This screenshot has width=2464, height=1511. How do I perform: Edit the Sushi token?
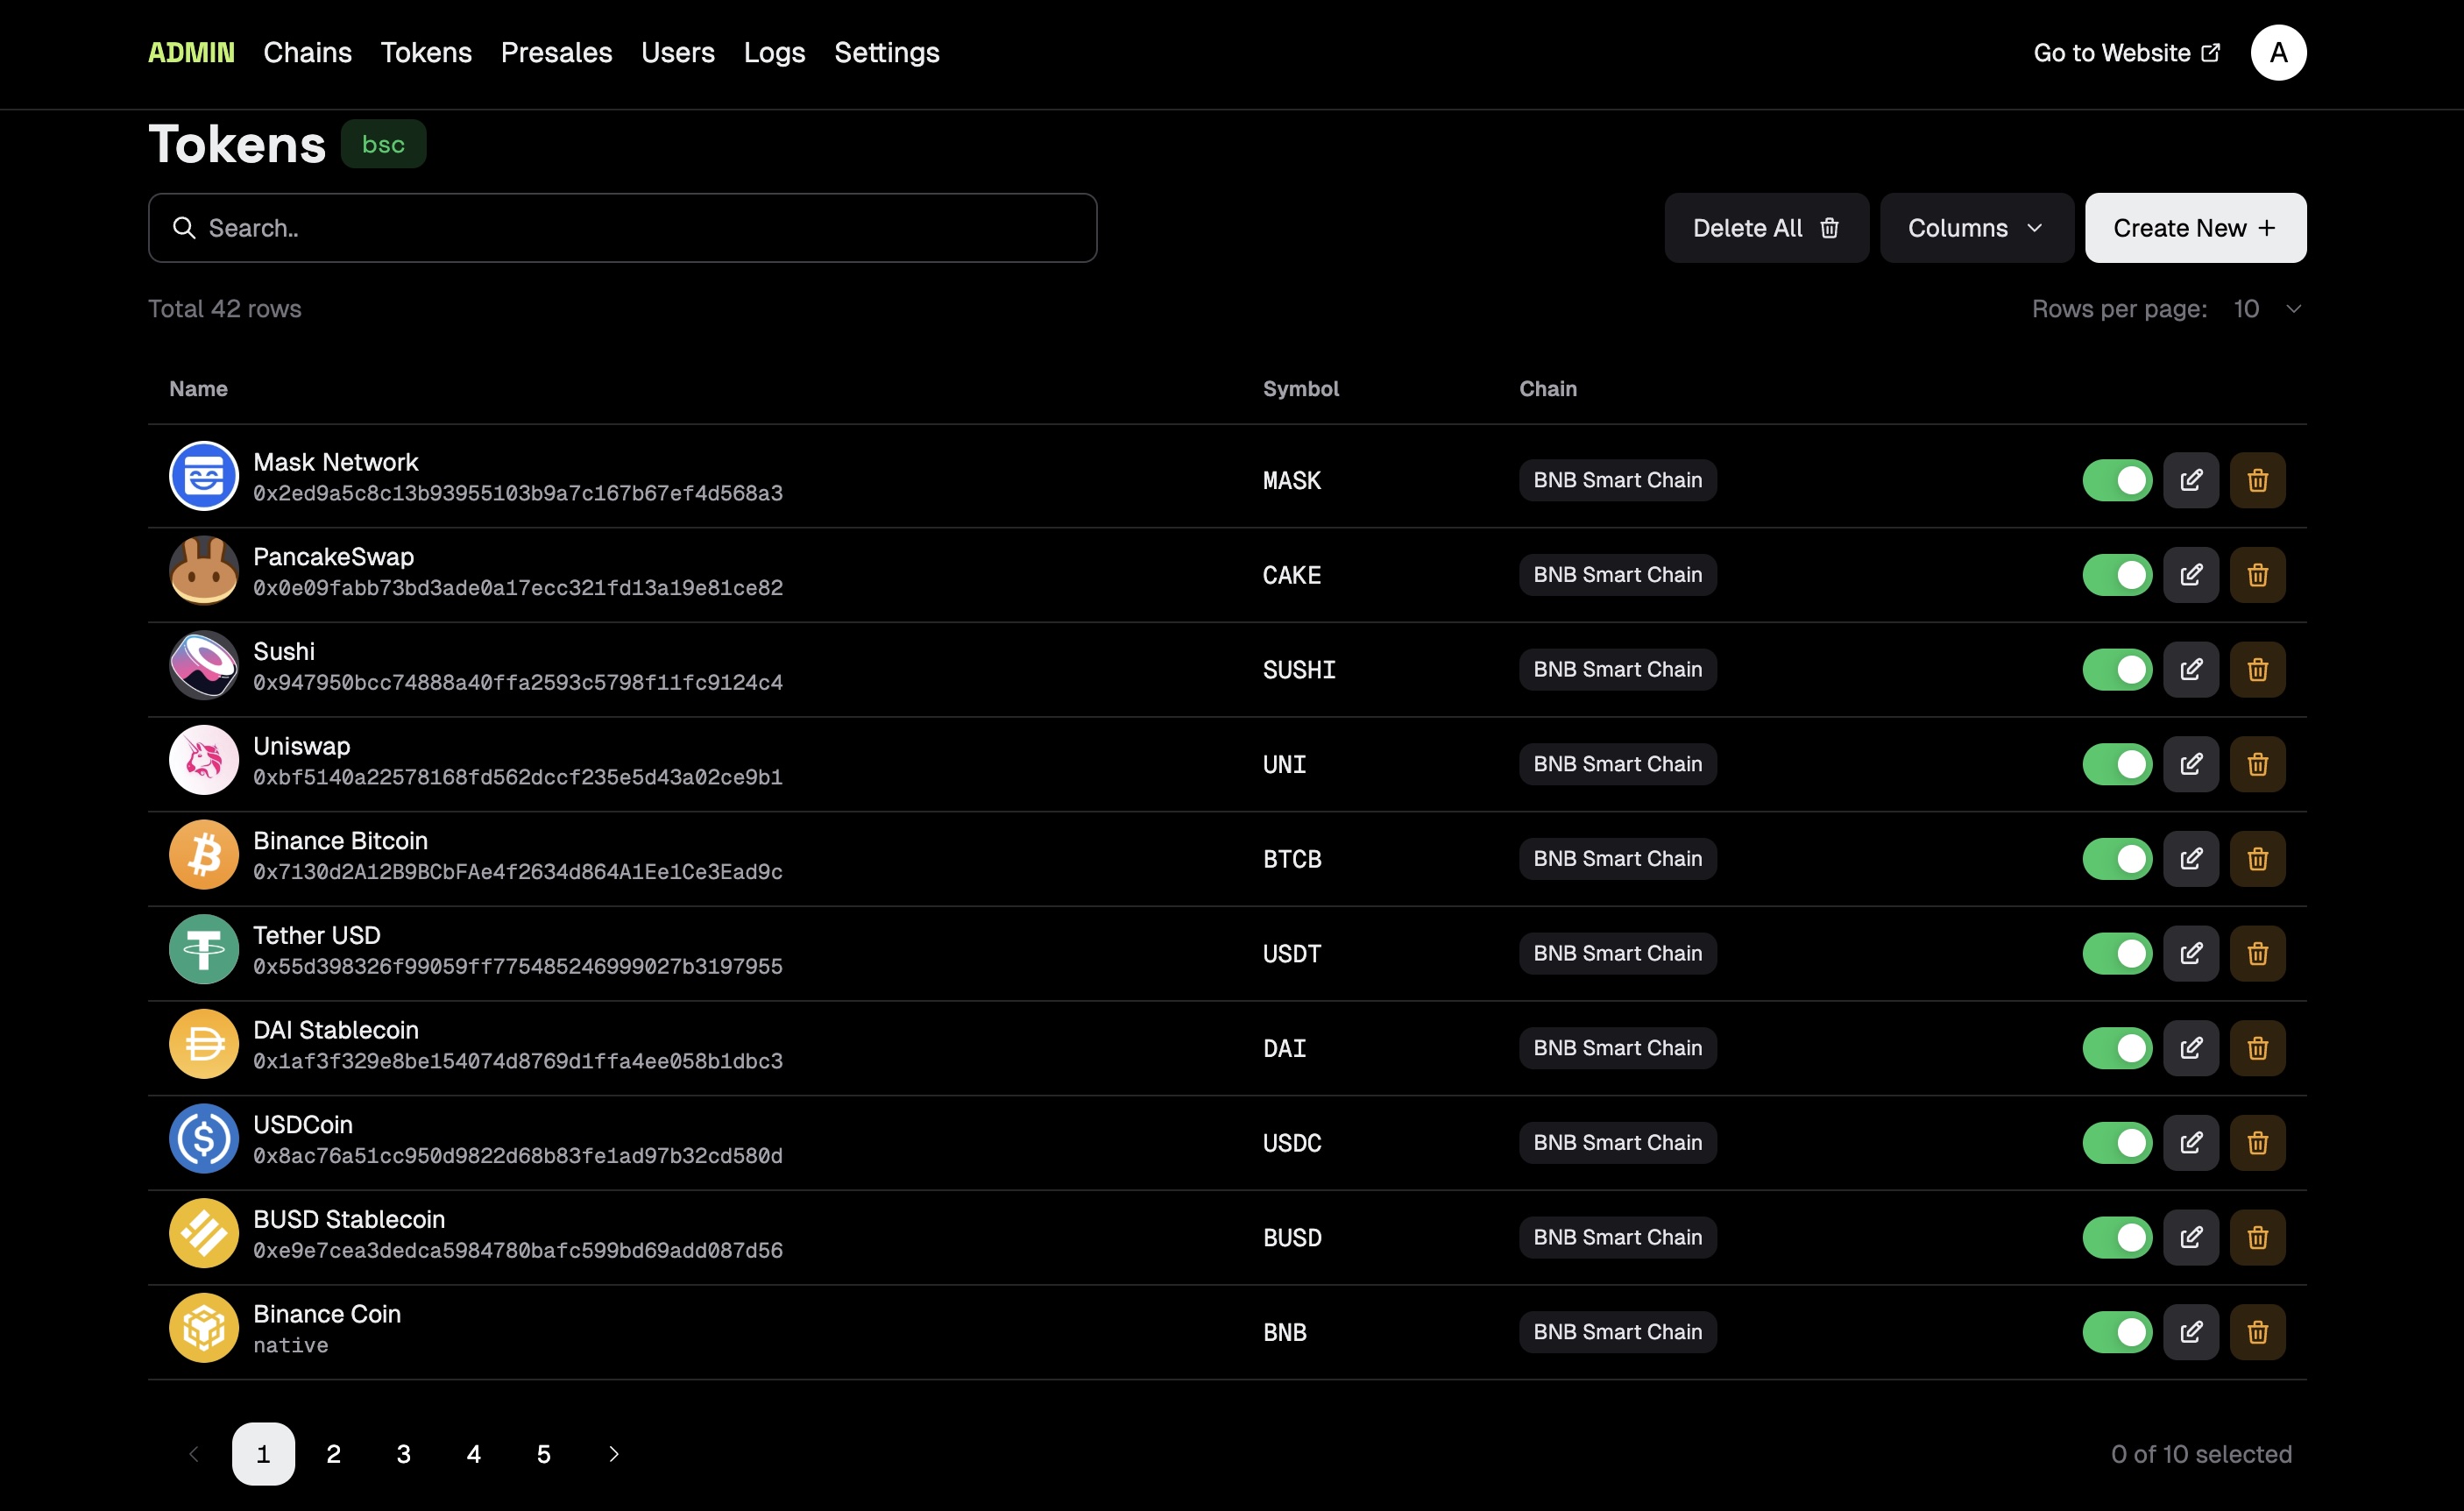click(2190, 669)
